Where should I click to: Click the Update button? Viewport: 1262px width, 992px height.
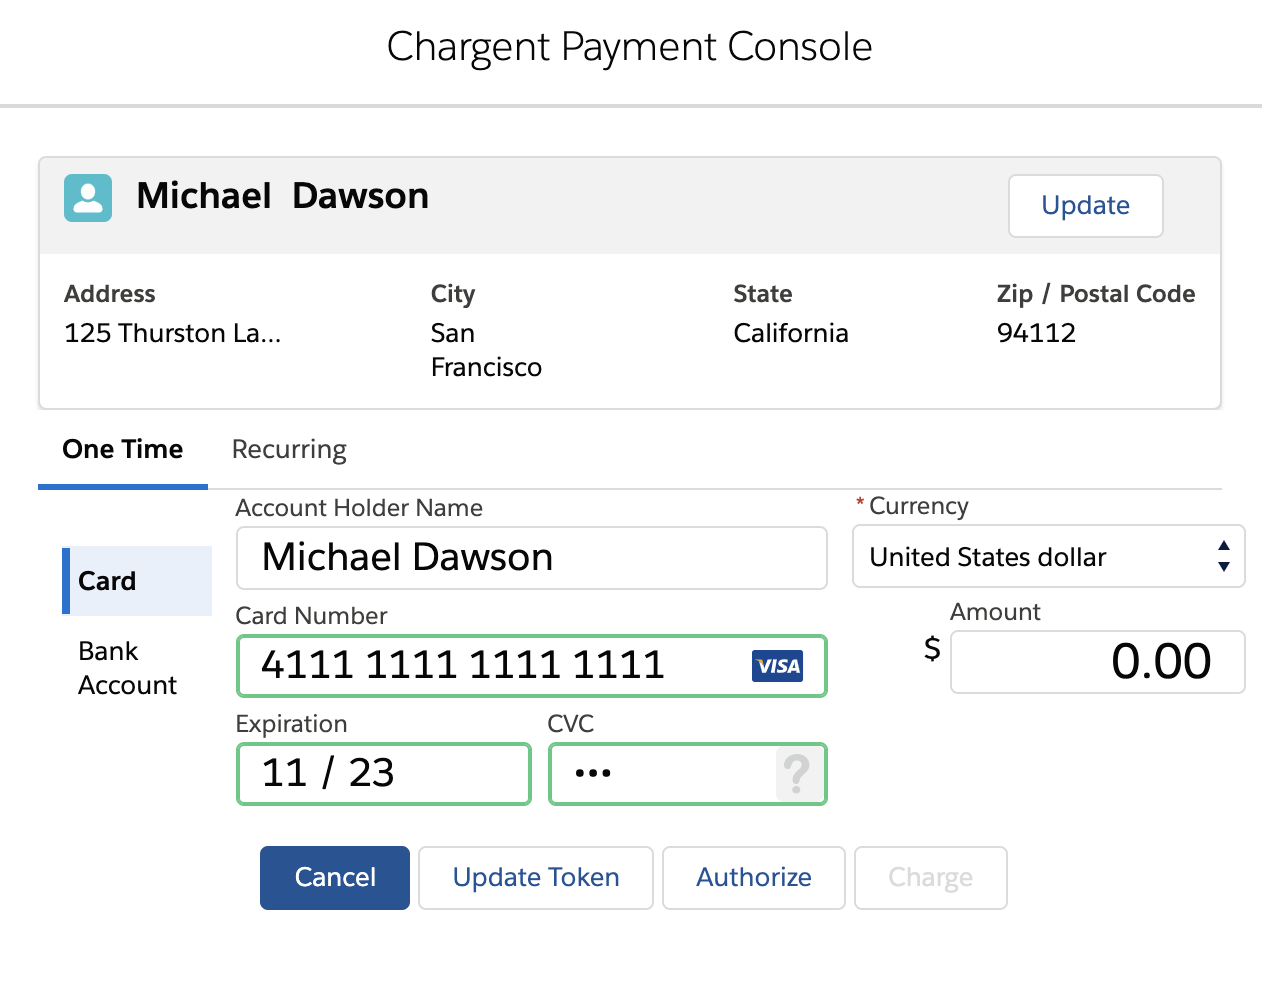tap(1085, 206)
